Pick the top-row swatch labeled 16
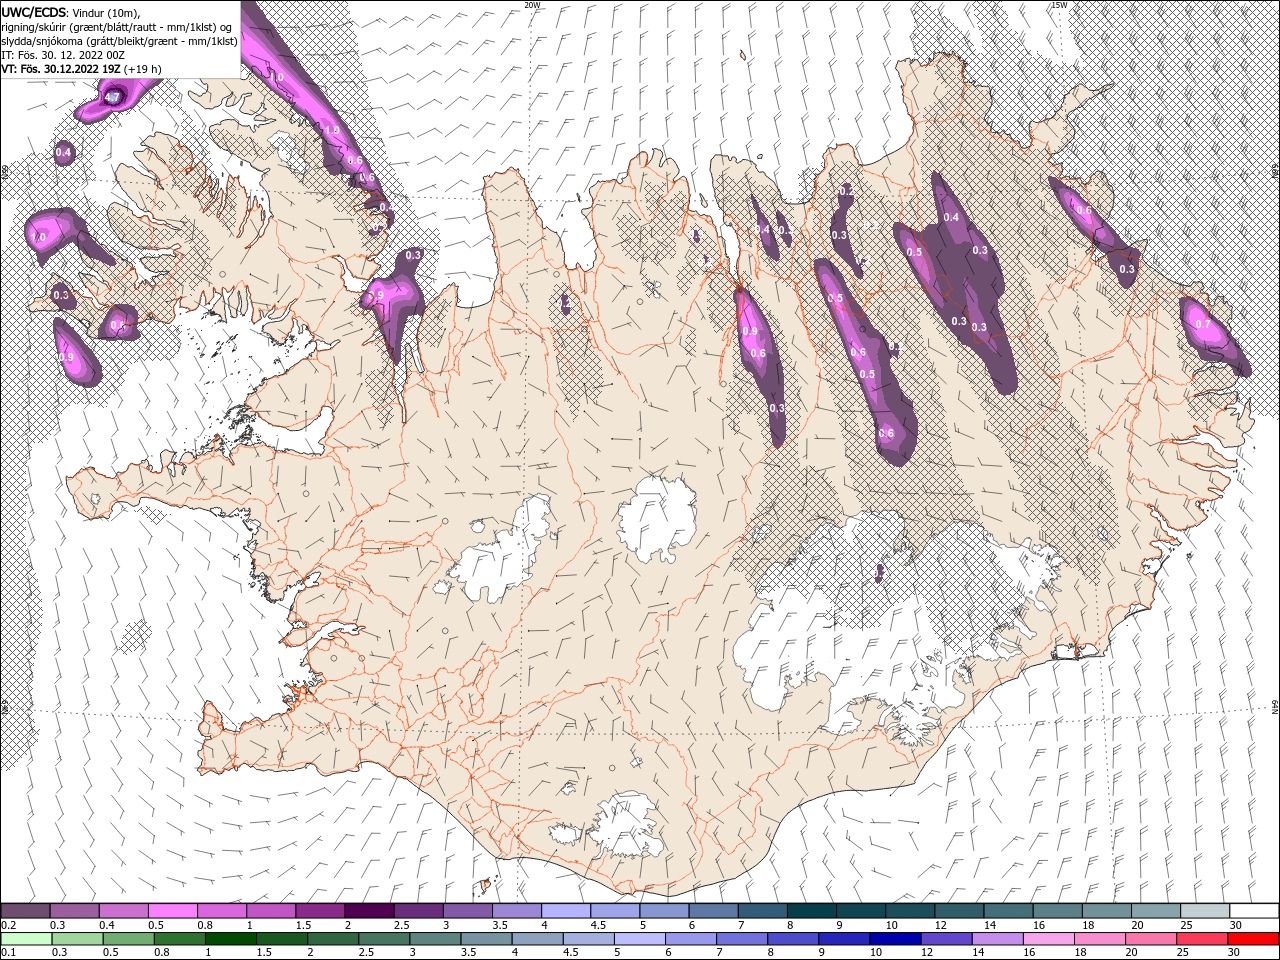The height and width of the screenshot is (960, 1280). [1057, 911]
